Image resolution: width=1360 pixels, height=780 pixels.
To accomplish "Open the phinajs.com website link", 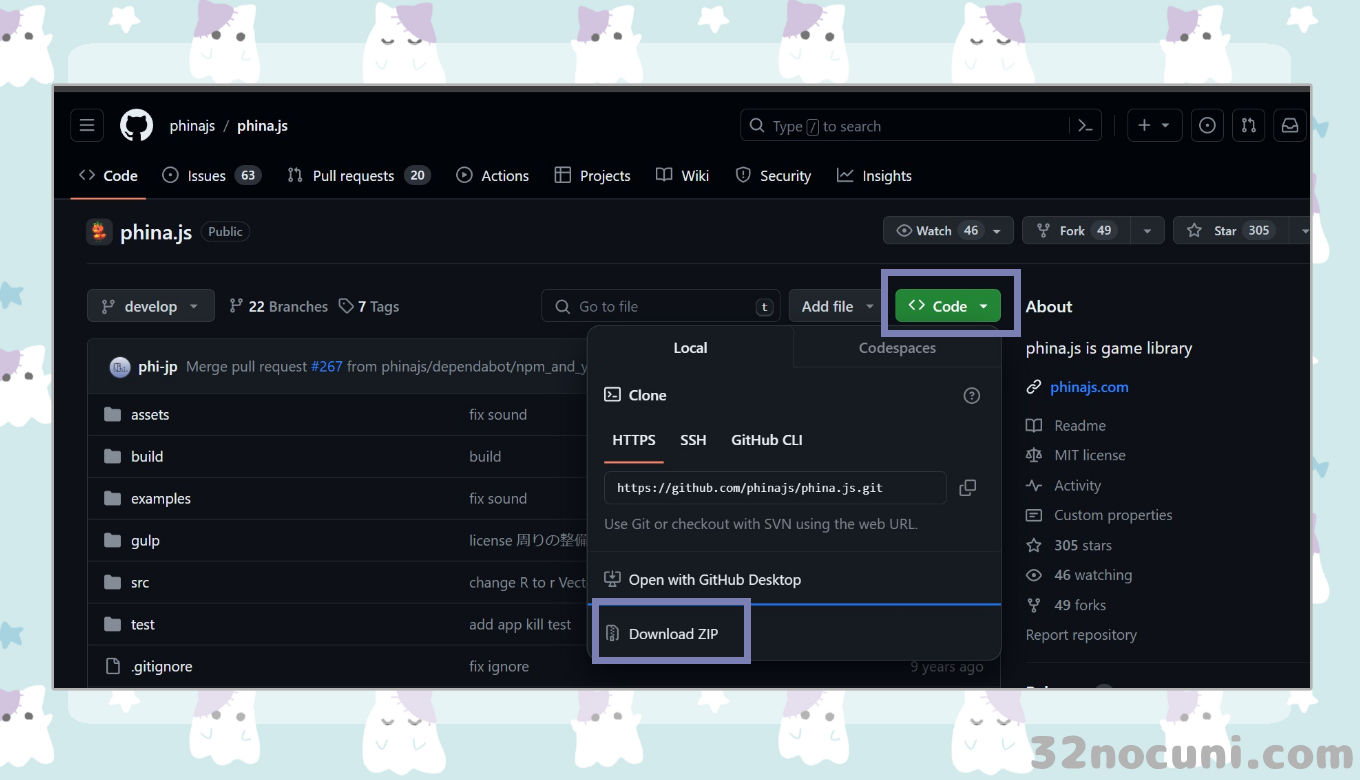I will tap(1089, 387).
